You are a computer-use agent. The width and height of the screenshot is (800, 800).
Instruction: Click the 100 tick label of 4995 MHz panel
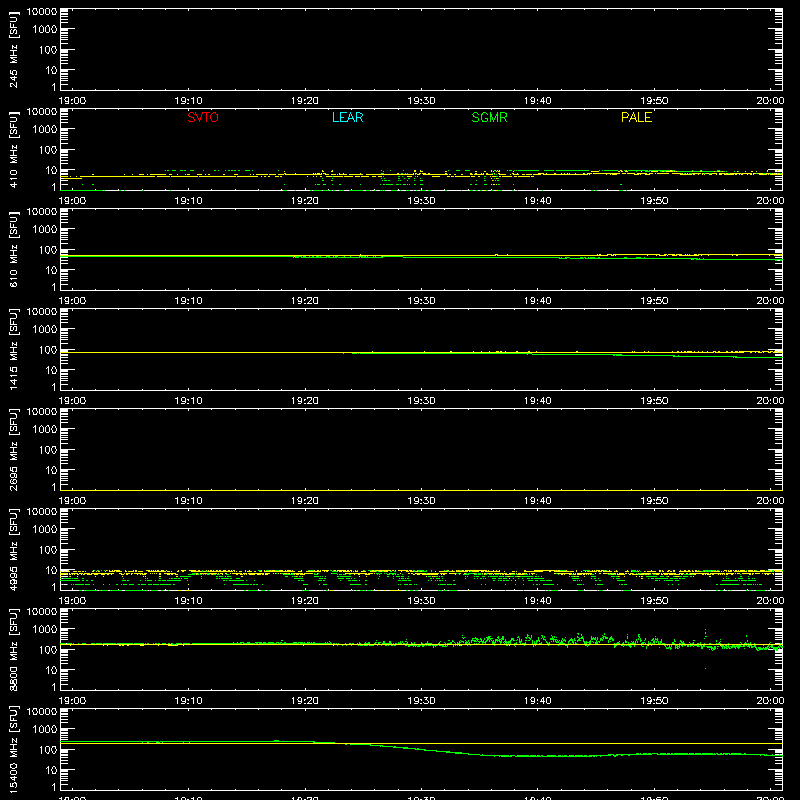[x=48, y=550]
